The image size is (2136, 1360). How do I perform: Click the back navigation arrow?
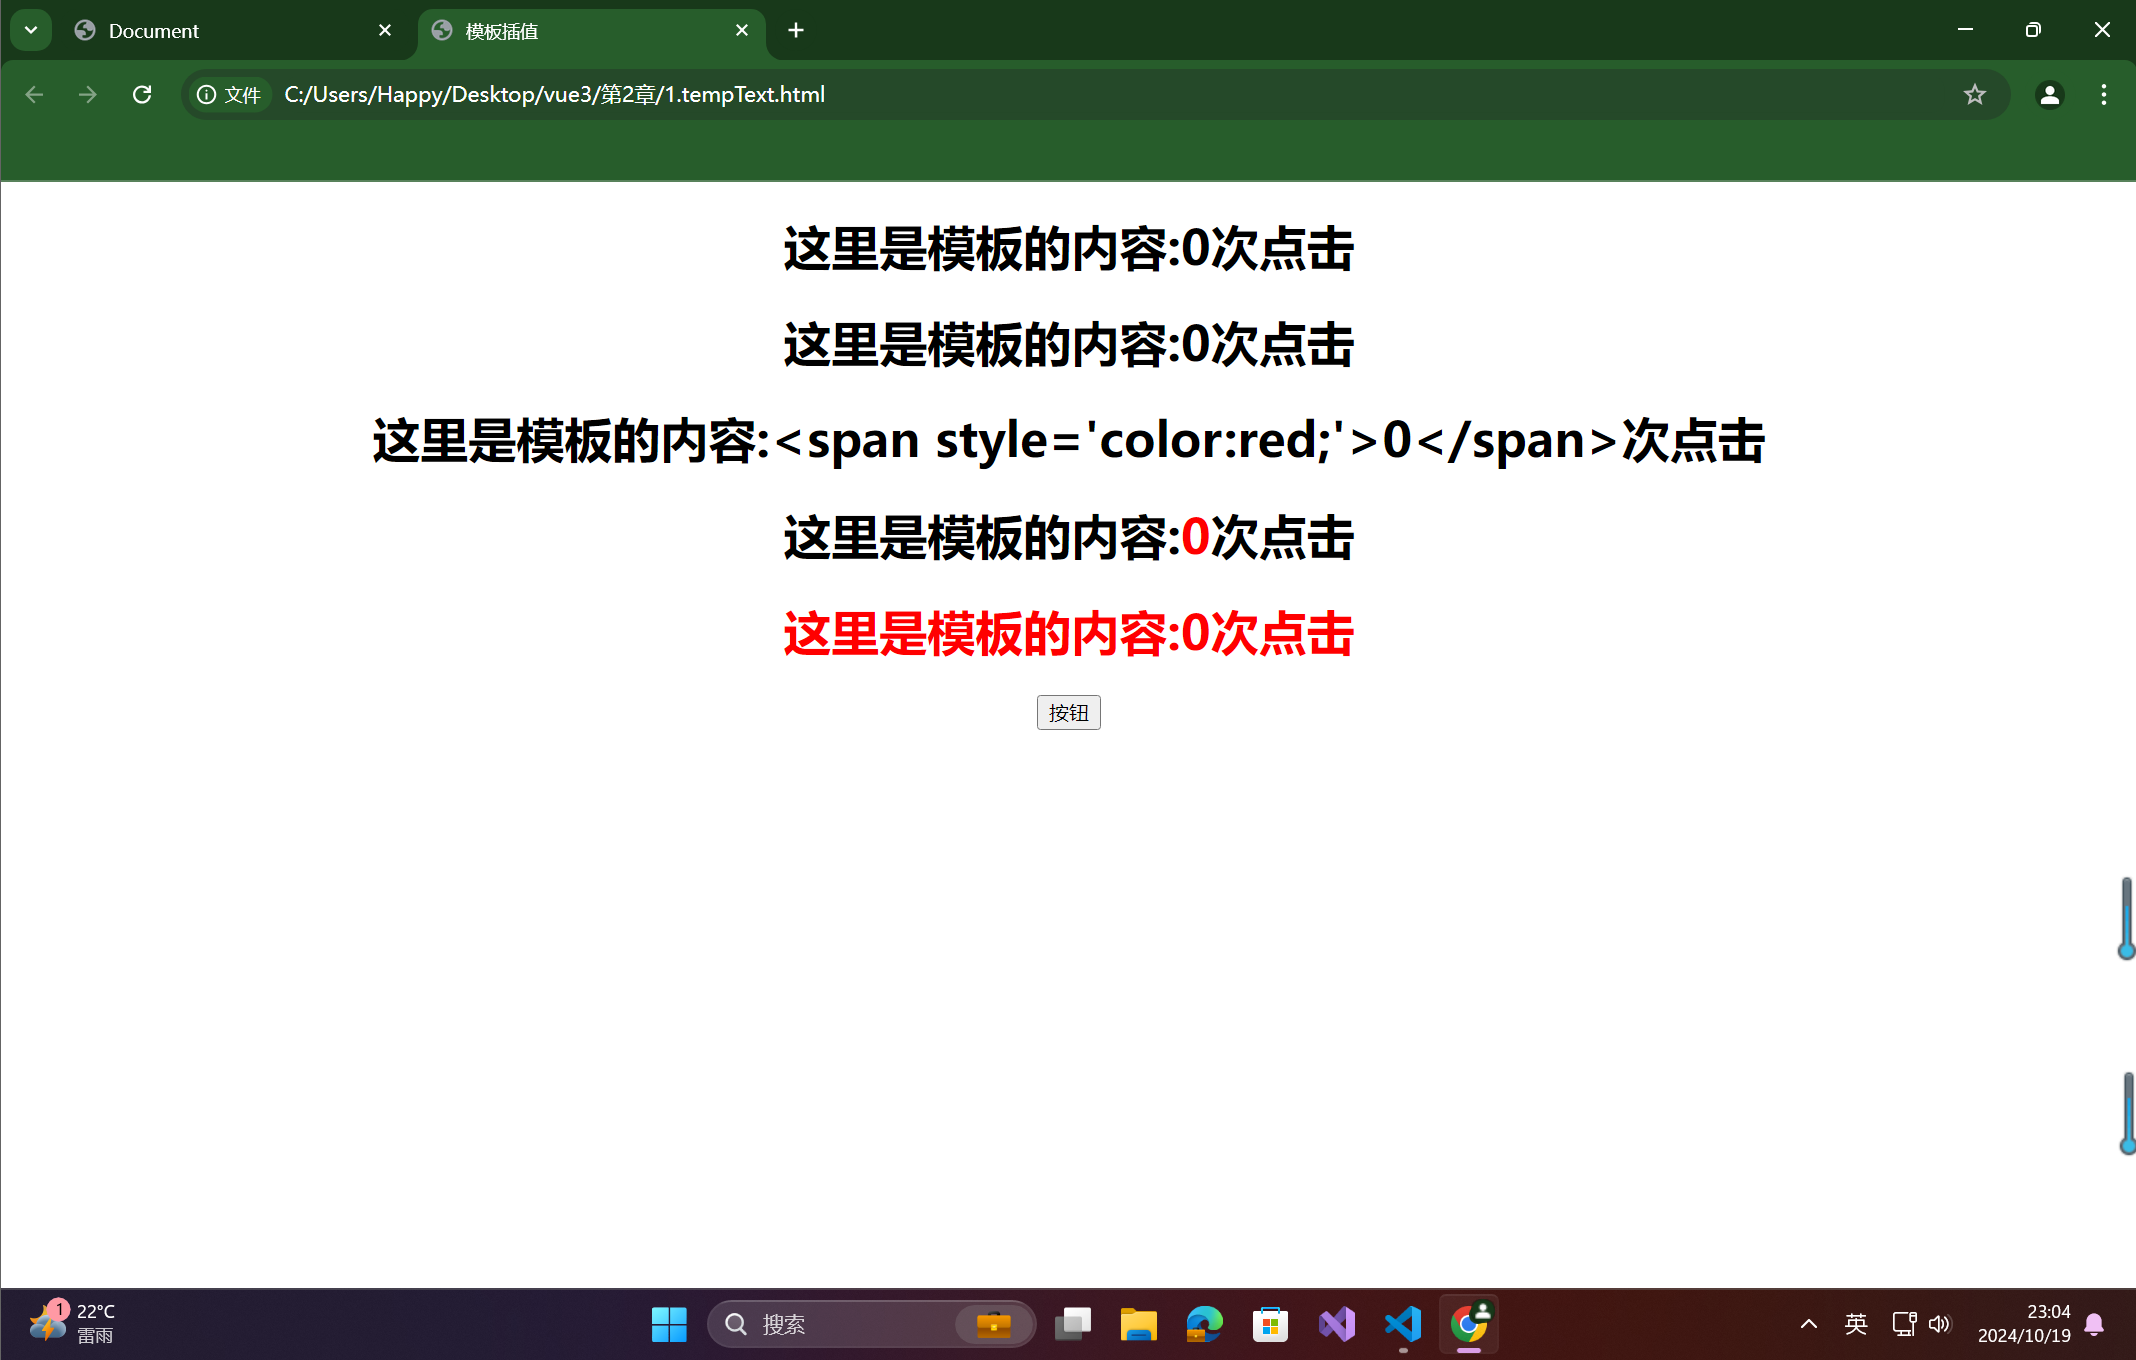(x=34, y=94)
